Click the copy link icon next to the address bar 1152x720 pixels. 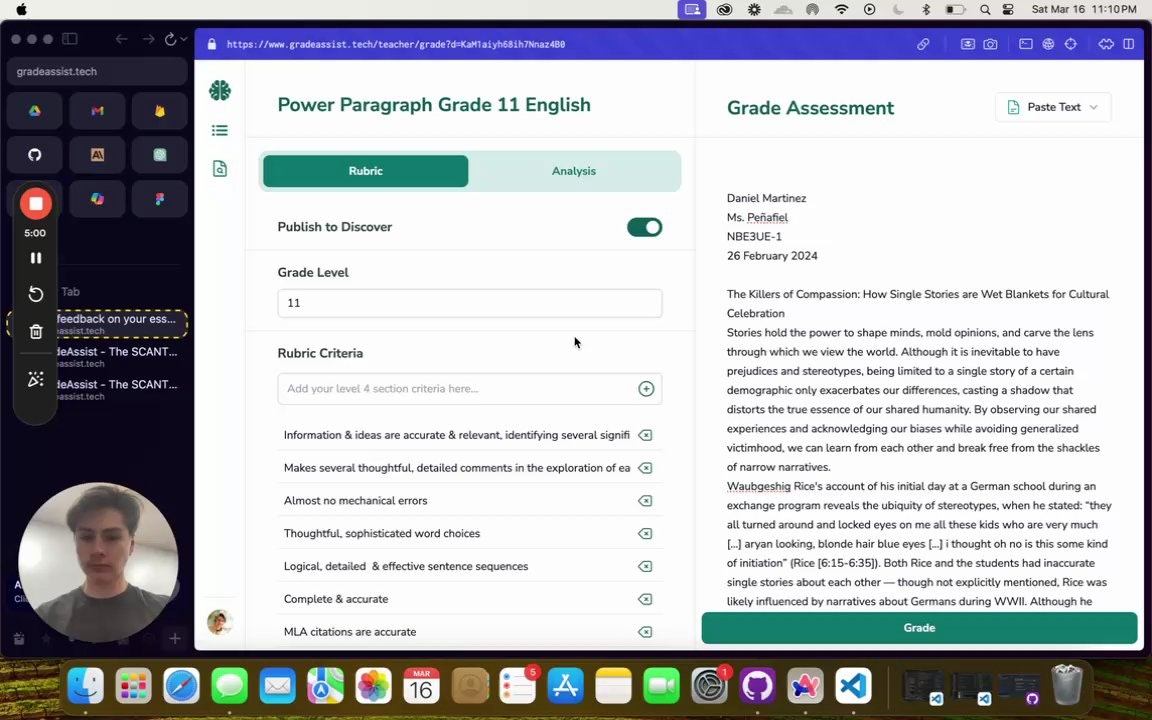click(923, 43)
